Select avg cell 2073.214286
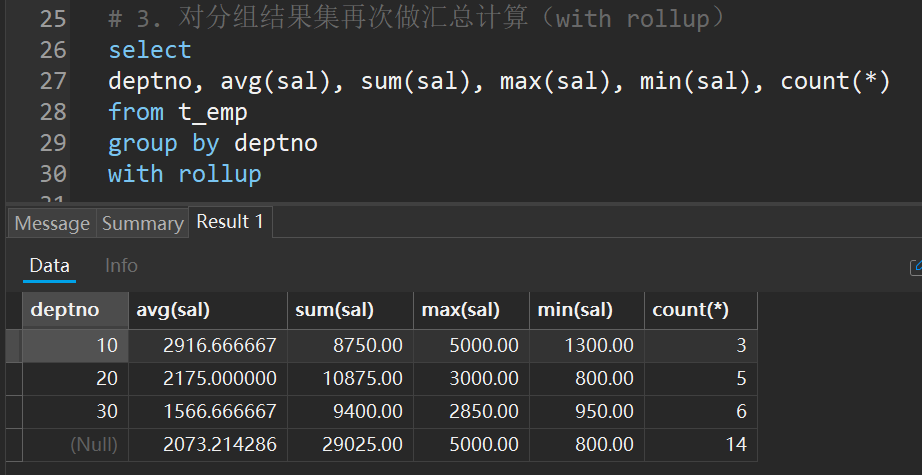Screen dimensions: 922x475 [x=208, y=444]
